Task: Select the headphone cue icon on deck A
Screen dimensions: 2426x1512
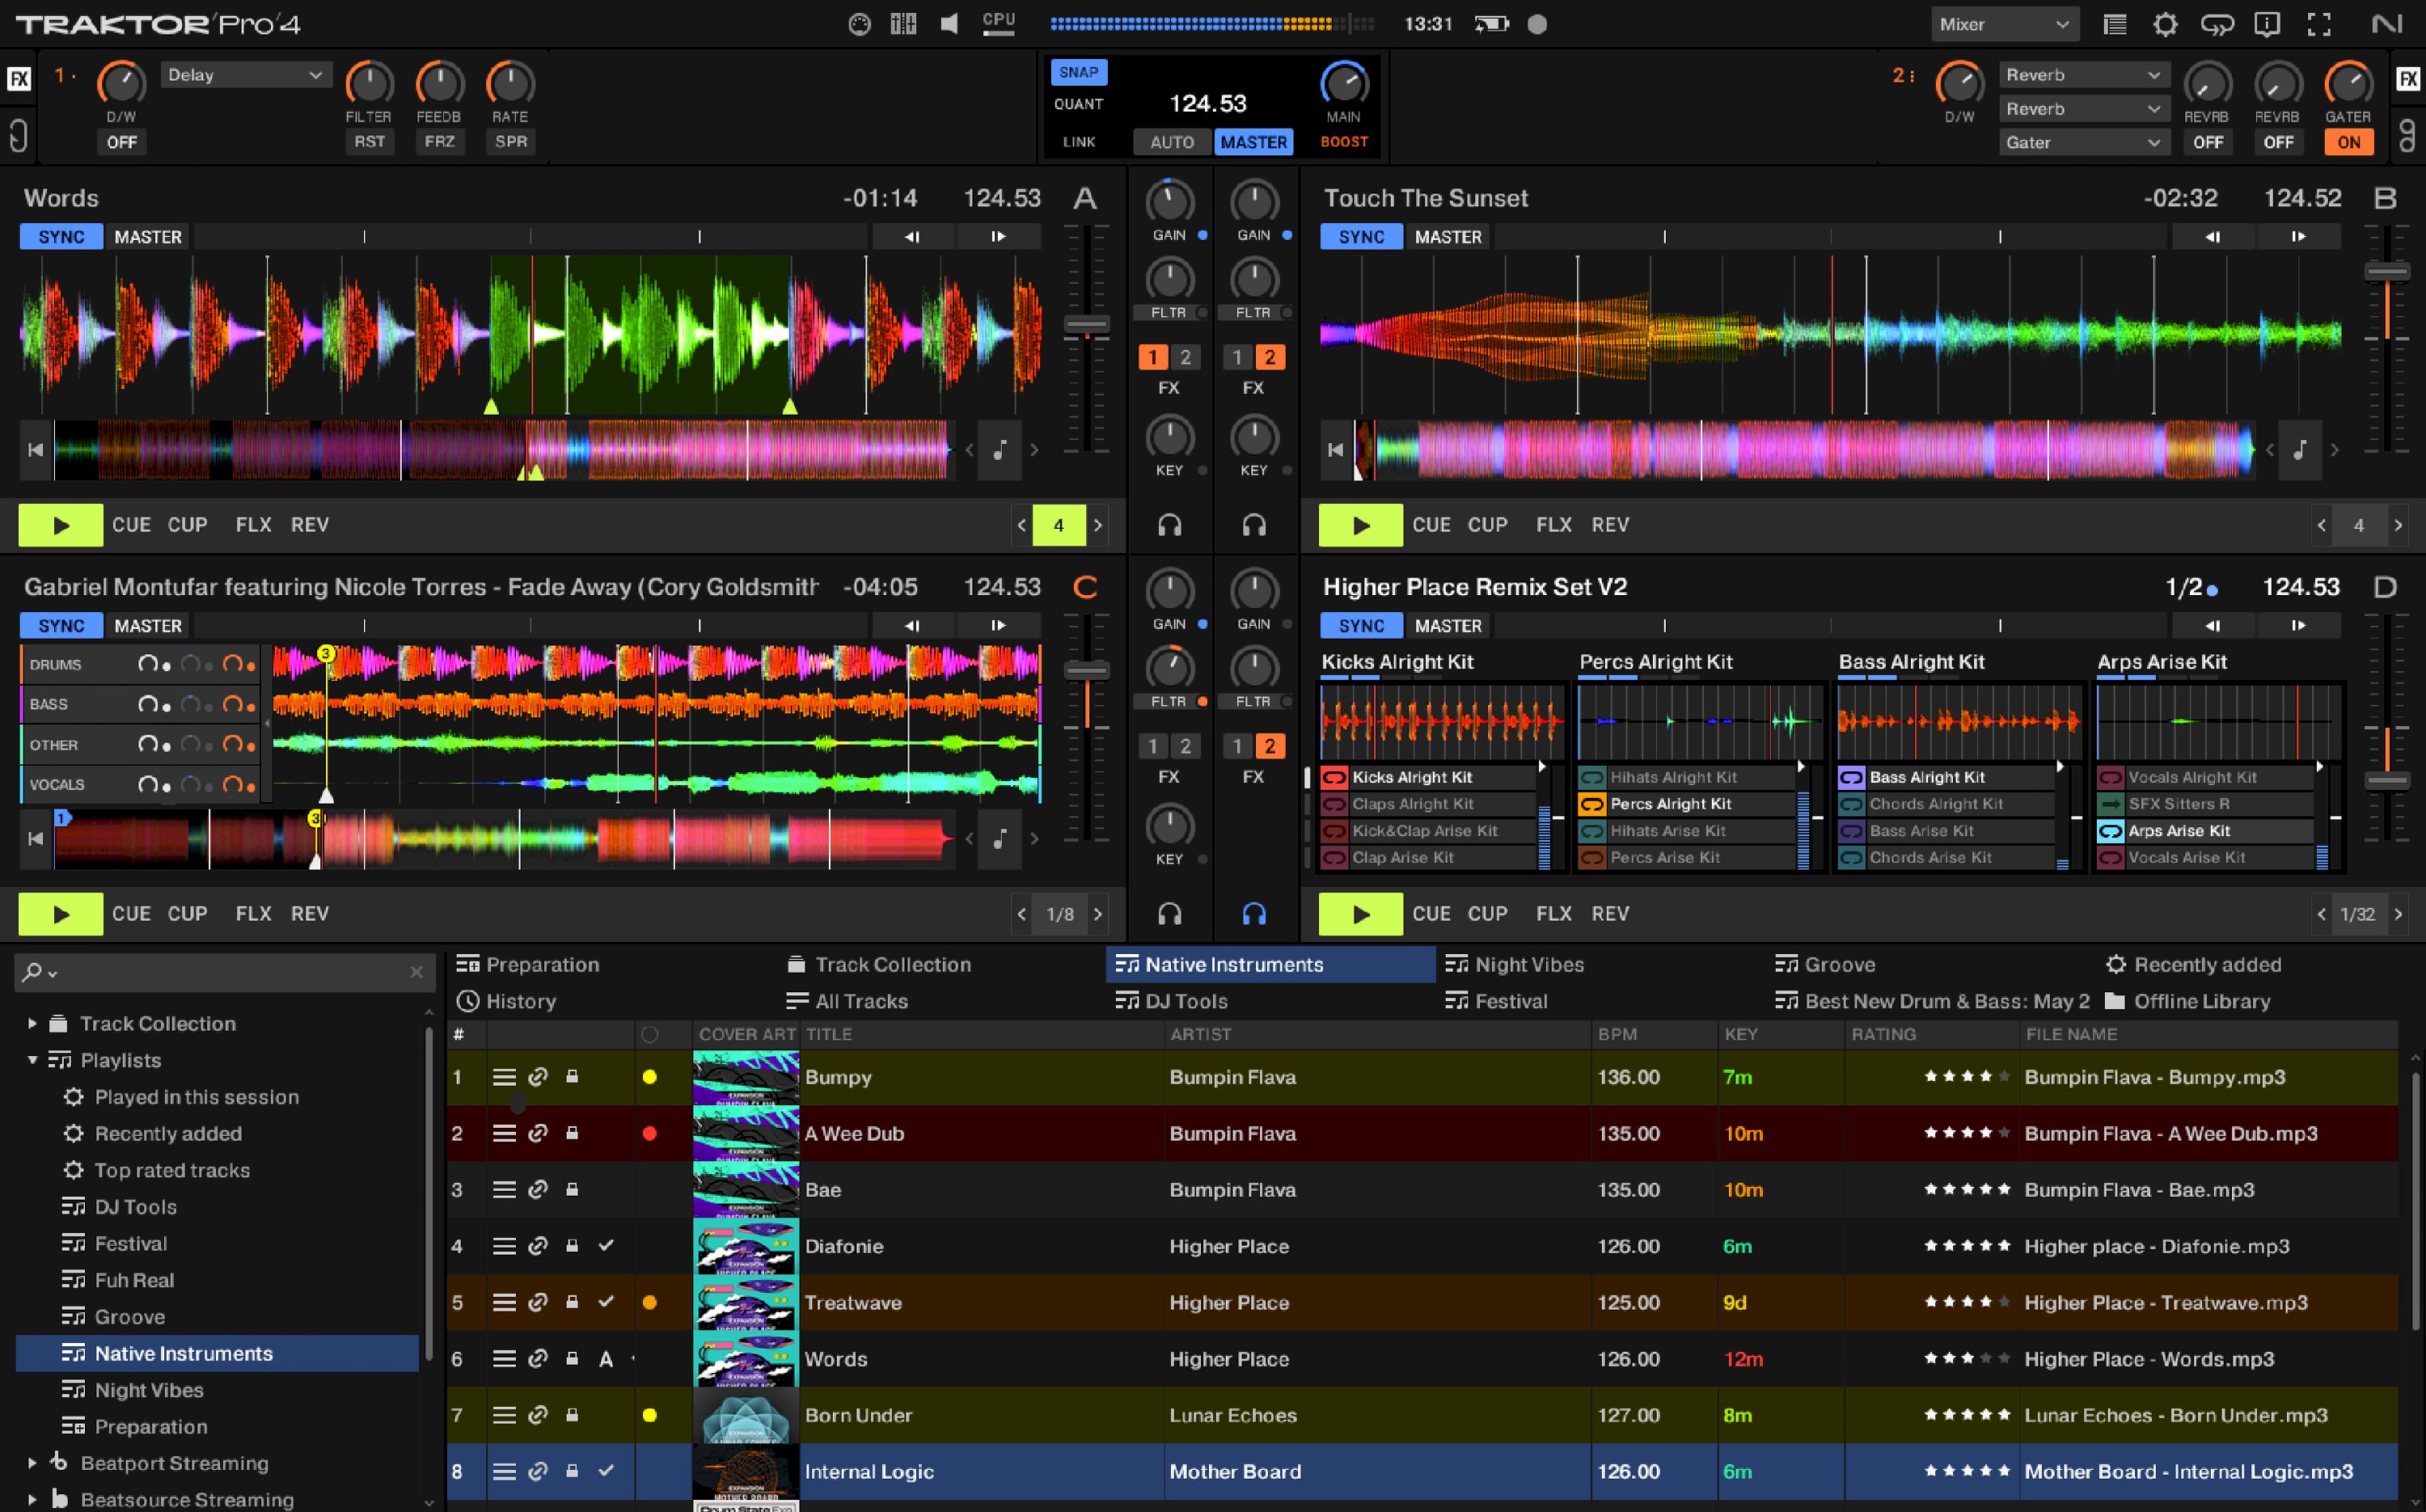Action: pyautogui.click(x=1170, y=525)
